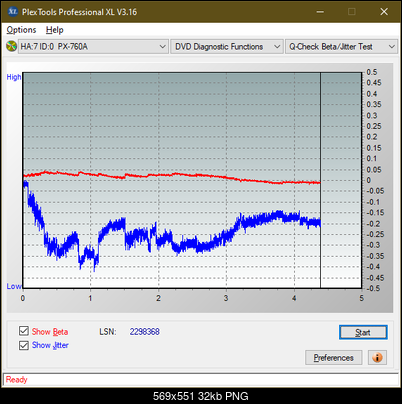
Task: Open the Help menu
Action: [x=55, y=30]
